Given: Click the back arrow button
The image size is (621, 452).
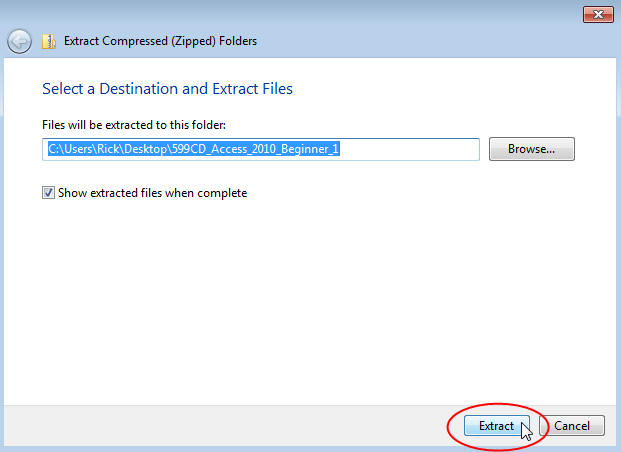Looking at the screenshot, I should click(18, 41).
